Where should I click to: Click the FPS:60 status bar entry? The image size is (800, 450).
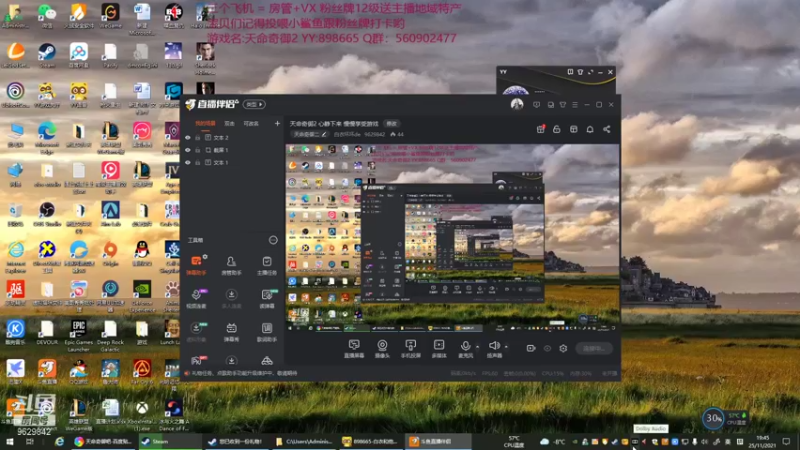point(490,373)
